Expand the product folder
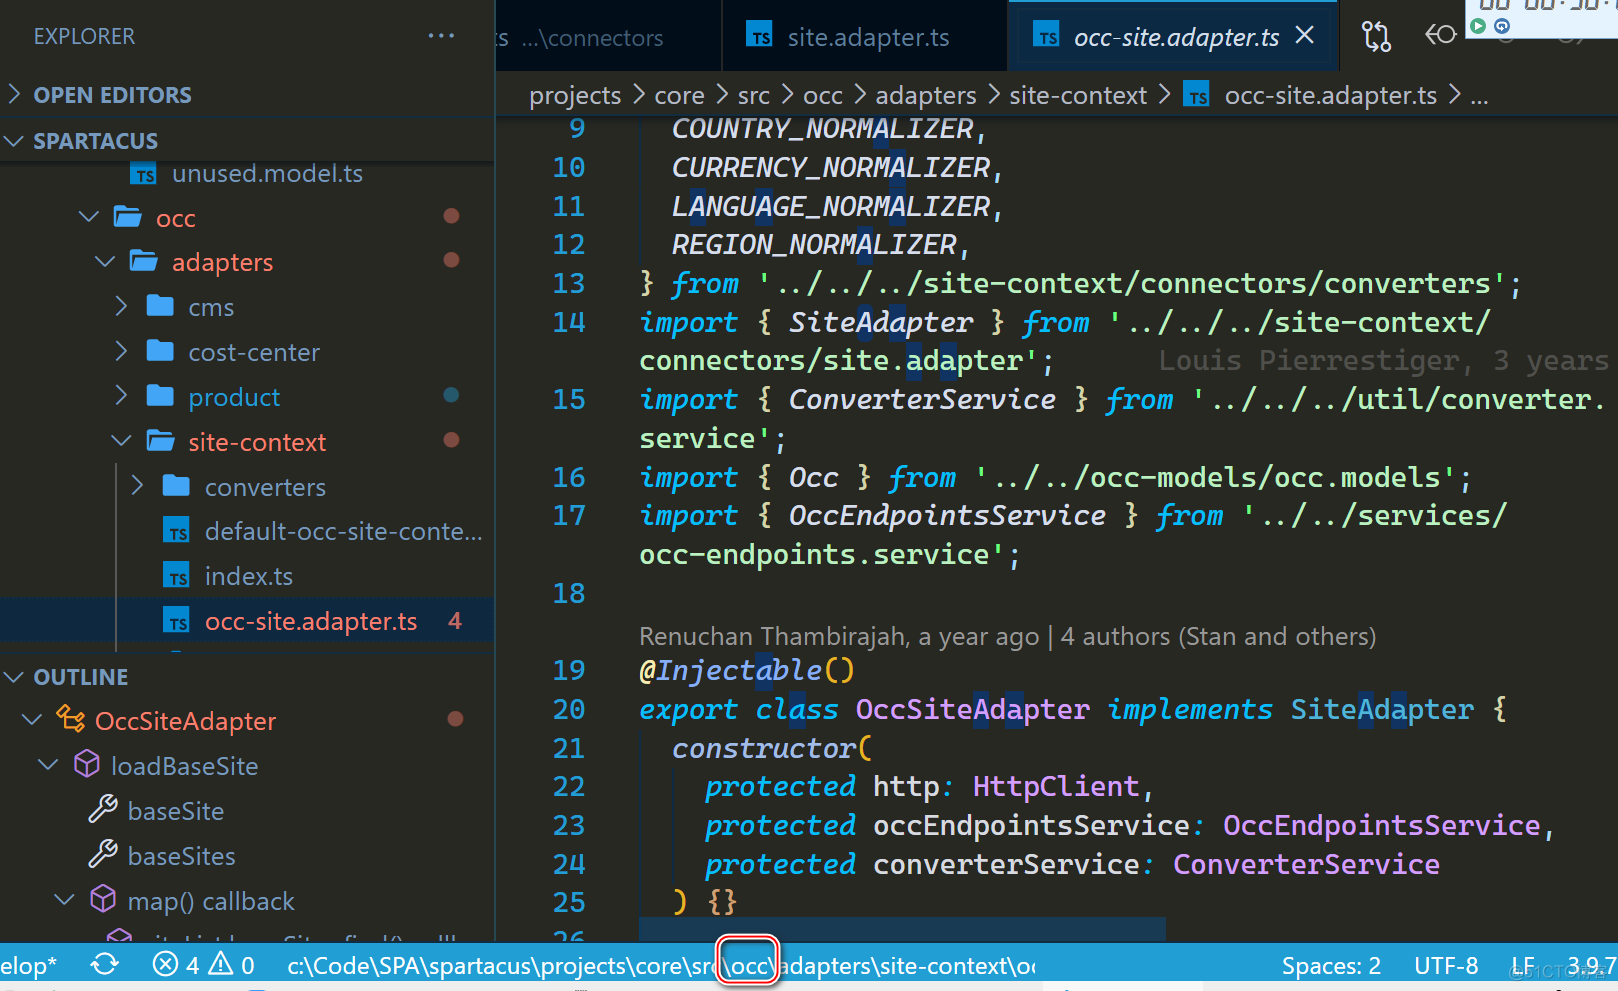 (121, 396)
